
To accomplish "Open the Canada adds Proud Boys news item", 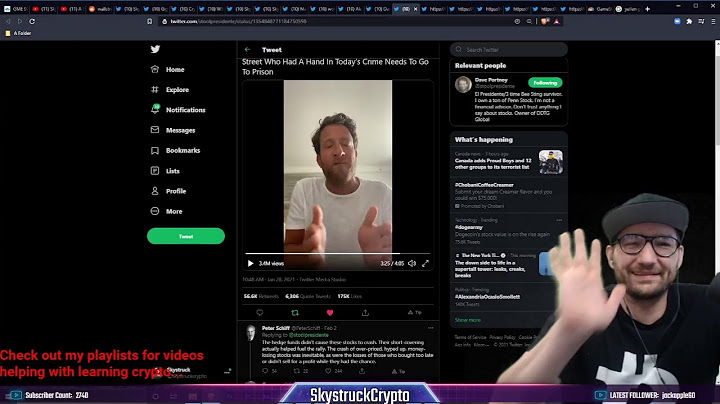I will (x=509, y=162).
